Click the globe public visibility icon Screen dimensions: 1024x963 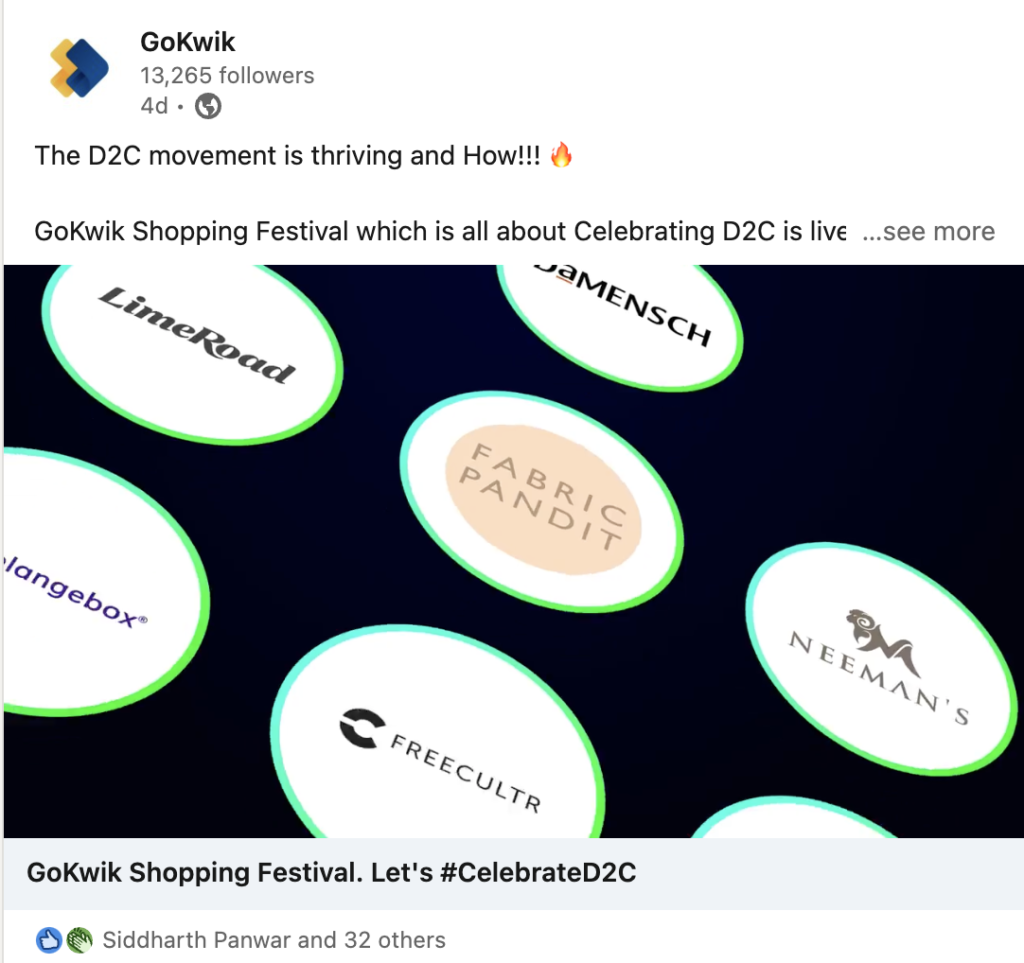(x=208, y=106)
